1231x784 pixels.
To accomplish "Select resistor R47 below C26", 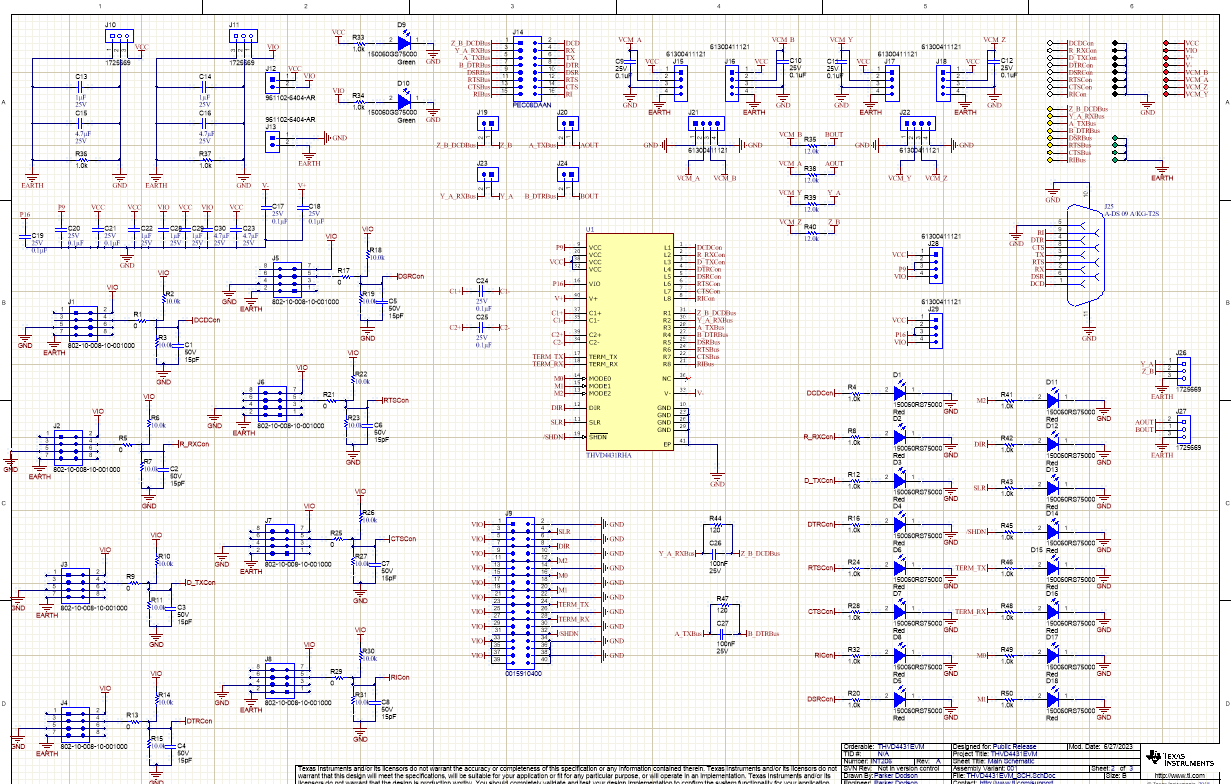I will coord(722,605).
